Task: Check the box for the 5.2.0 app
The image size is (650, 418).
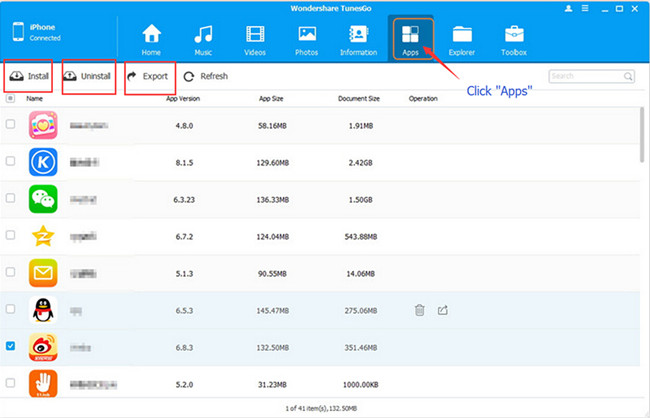Action: point(10,382)
